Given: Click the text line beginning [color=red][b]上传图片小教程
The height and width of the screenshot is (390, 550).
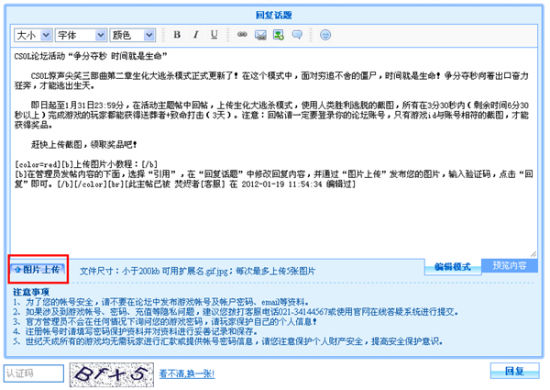Looking at the screenshot, I should click(86, 164).
